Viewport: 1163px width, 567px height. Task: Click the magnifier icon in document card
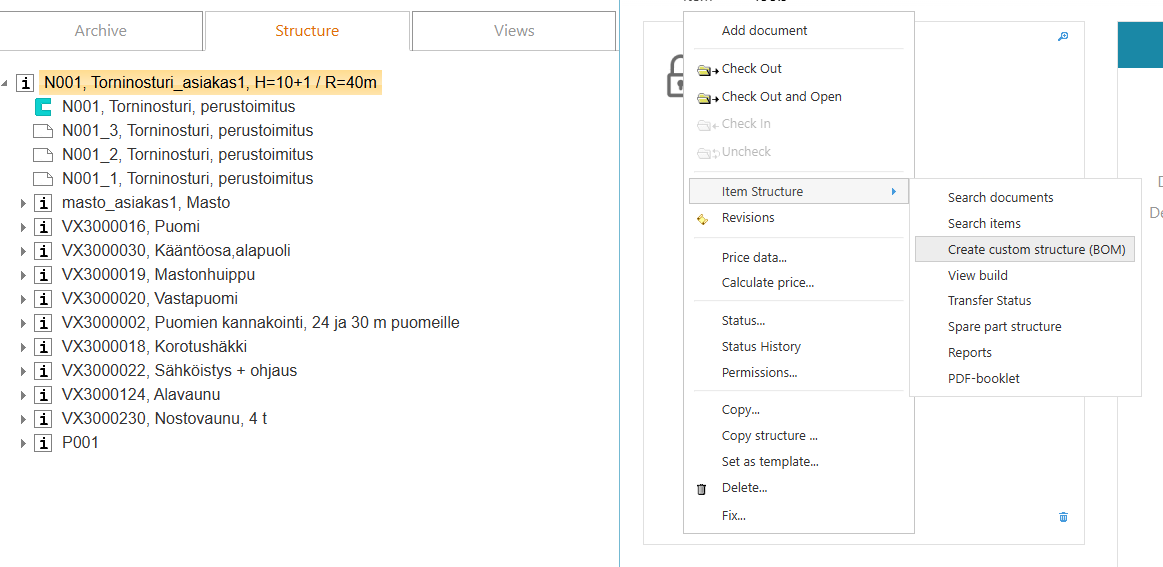(1063, 37)
